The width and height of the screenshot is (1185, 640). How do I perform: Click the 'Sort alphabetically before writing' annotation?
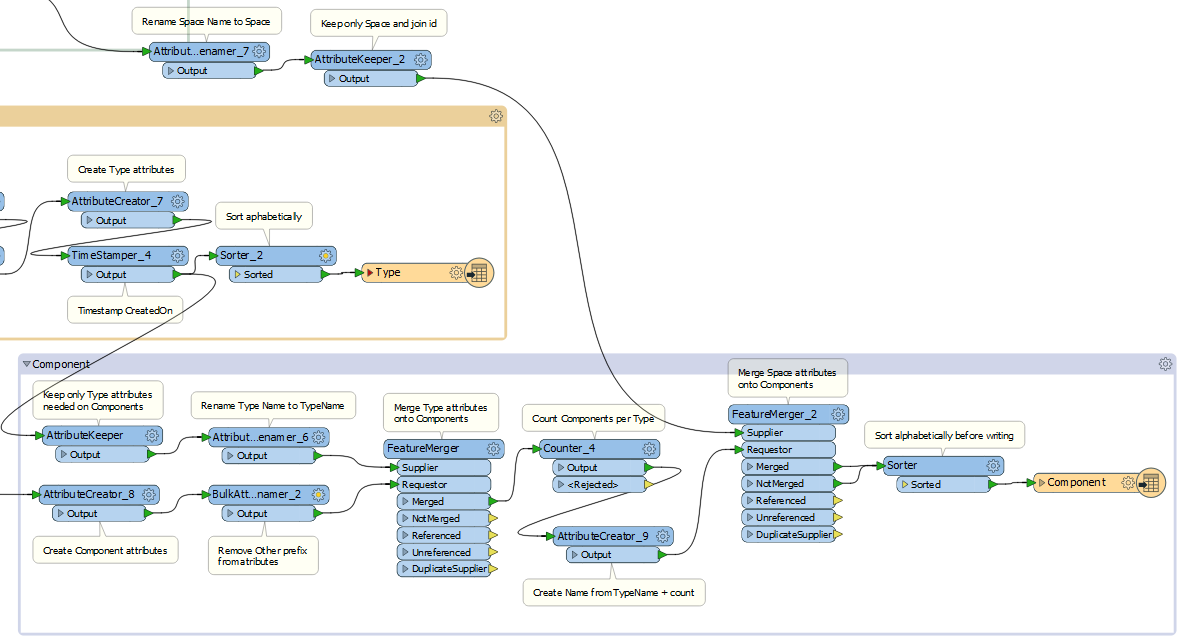[x=944, y=434]
